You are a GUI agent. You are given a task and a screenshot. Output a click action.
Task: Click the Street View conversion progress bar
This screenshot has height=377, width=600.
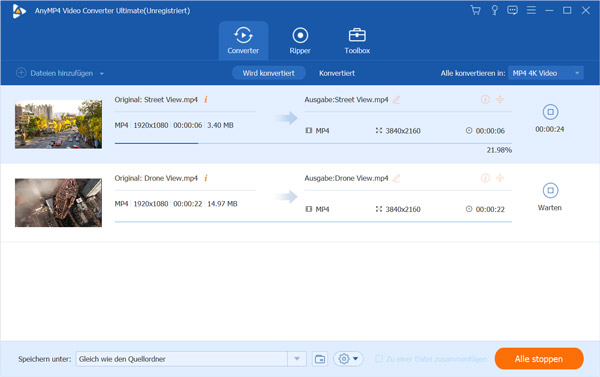pyautogui.click(x=313, y=143)
